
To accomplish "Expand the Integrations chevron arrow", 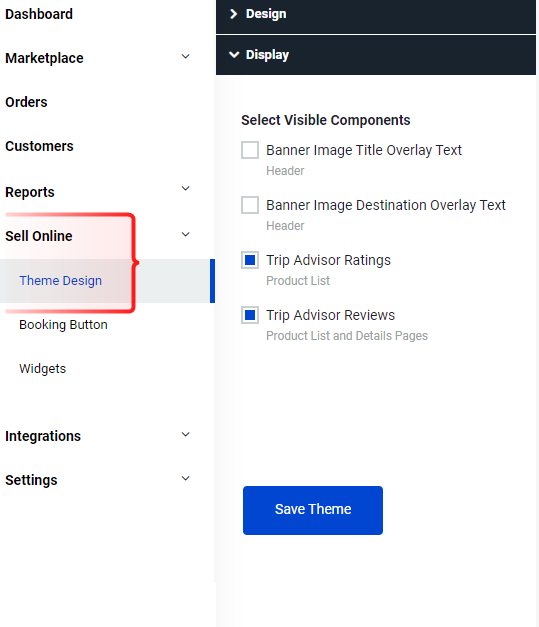I will pos(186,434).
